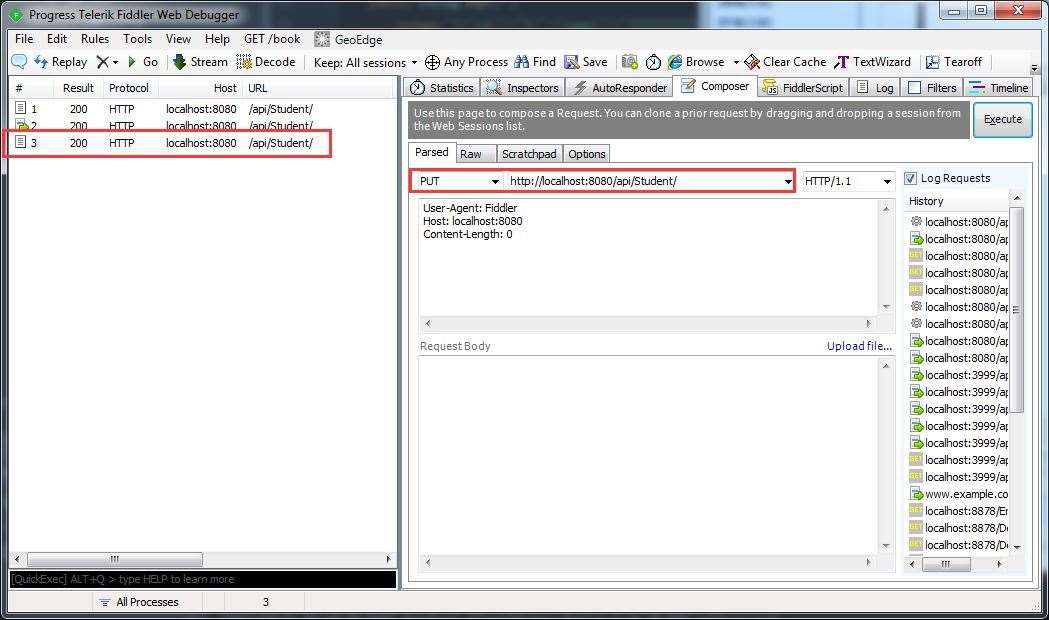
Task: Select the Scratchpad sub-tab
Action: 529,154
